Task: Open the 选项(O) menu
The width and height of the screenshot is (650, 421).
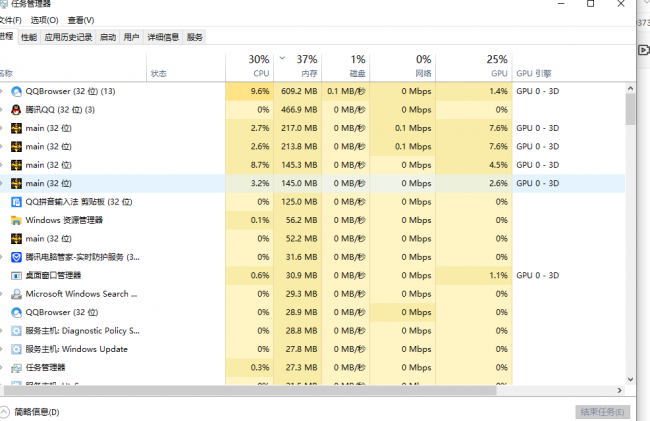Action: click(x=44, y=20)
